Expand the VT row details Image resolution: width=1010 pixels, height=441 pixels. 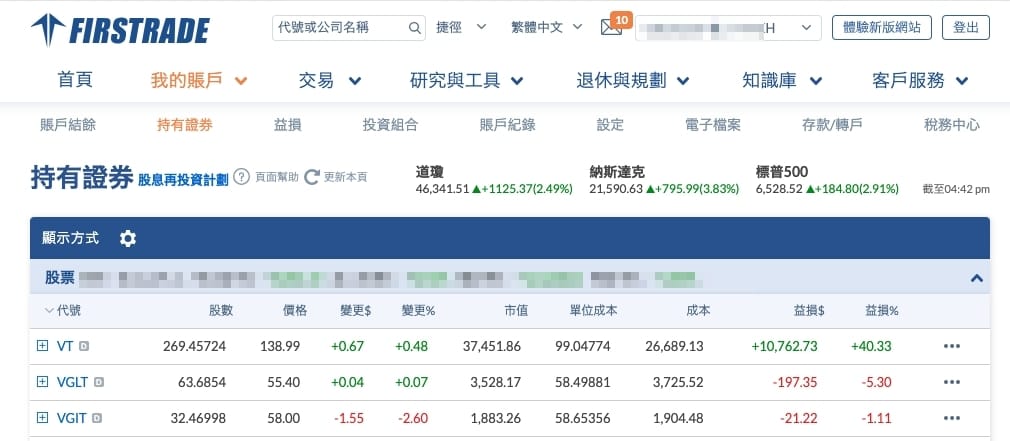42,346
